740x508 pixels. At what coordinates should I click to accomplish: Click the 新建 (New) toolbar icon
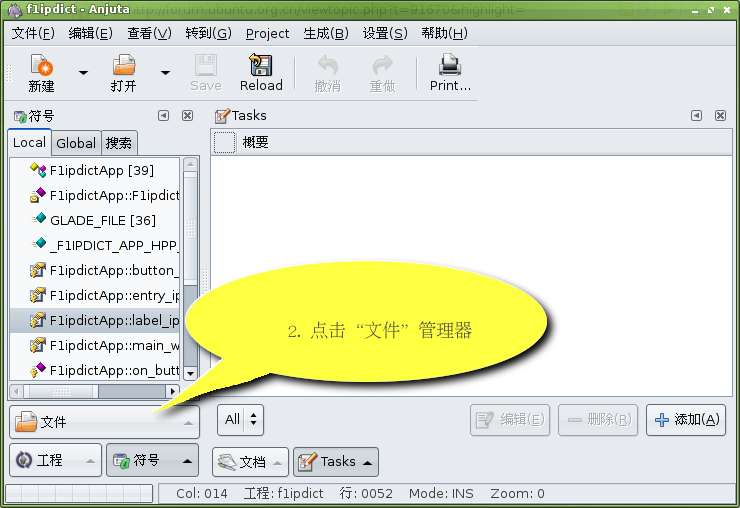42,73
